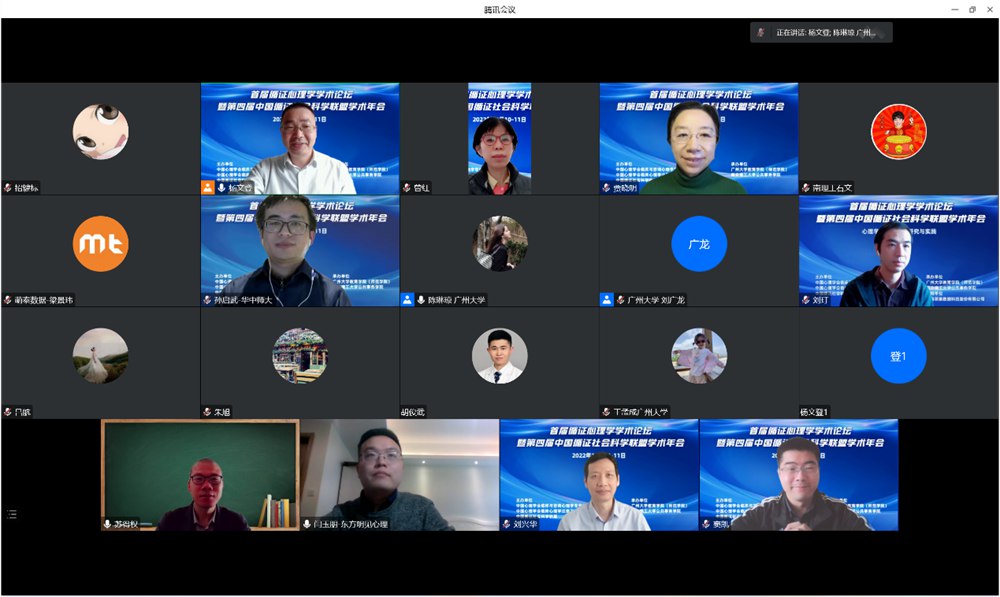Click the blue 广龙 avatar circle
Viewport: 1000px width, 597px height.
(x=698, y=244)
